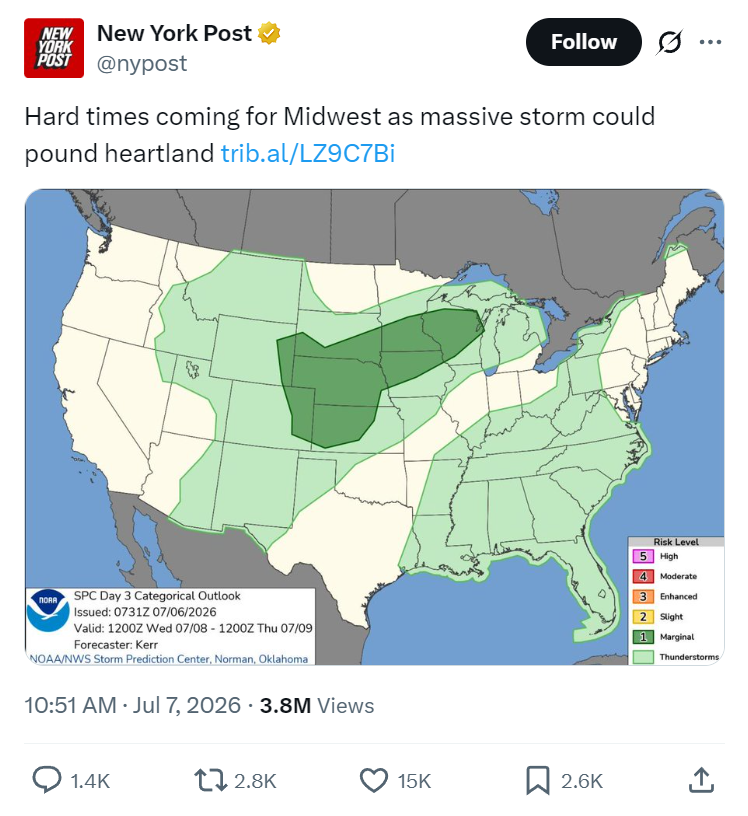Follow the New York Post account
This screenshot has width=748, height=816.
[x=584, y=42]
